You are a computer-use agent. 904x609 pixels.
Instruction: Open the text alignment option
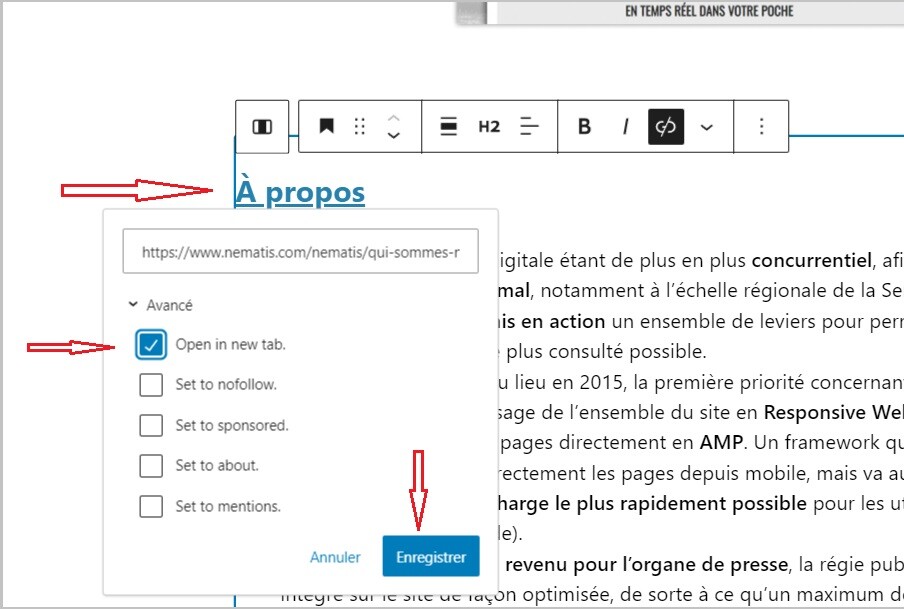[530, 127]
